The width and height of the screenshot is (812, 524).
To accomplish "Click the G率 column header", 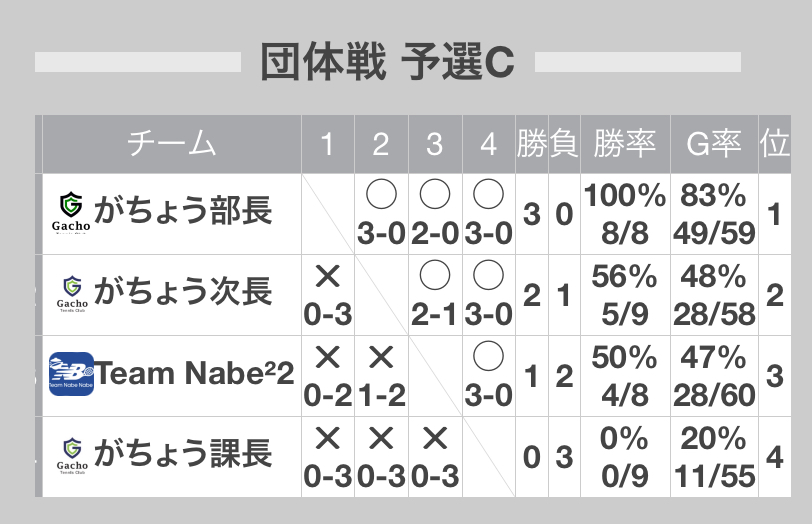I will coord(714,144).
